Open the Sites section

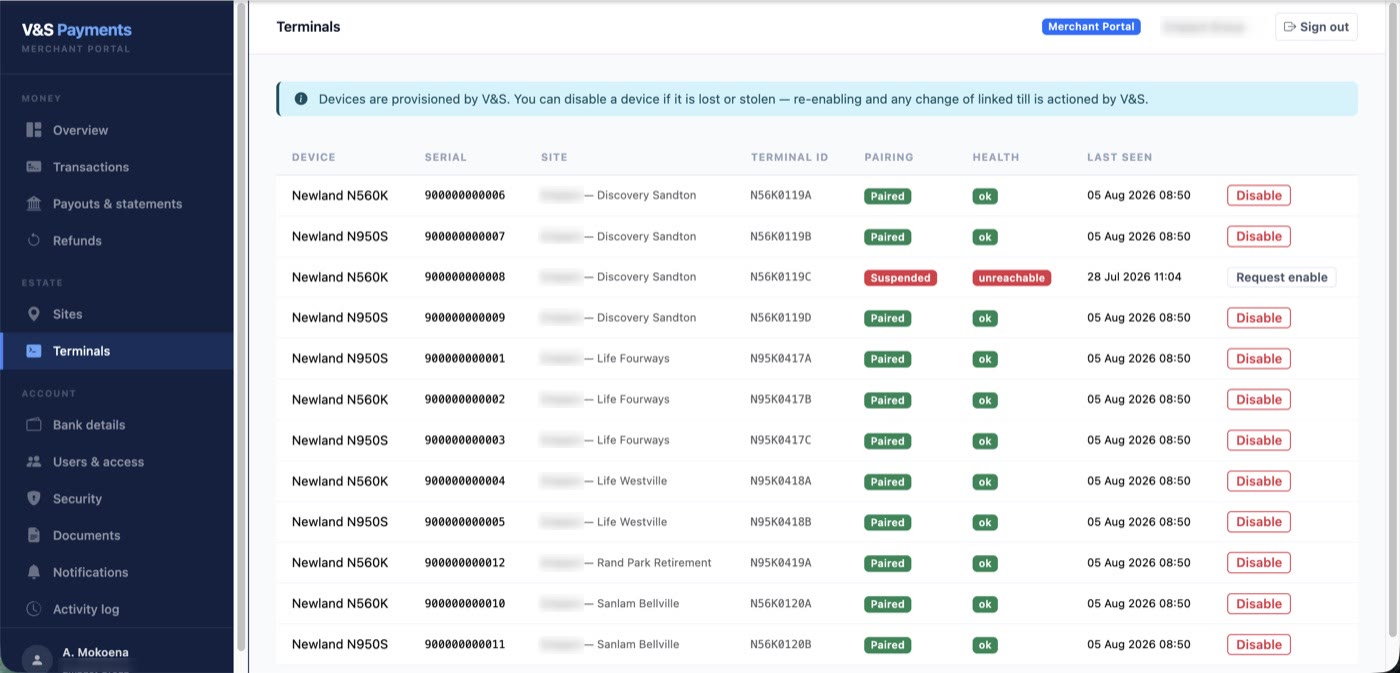(x=117, y=314)
